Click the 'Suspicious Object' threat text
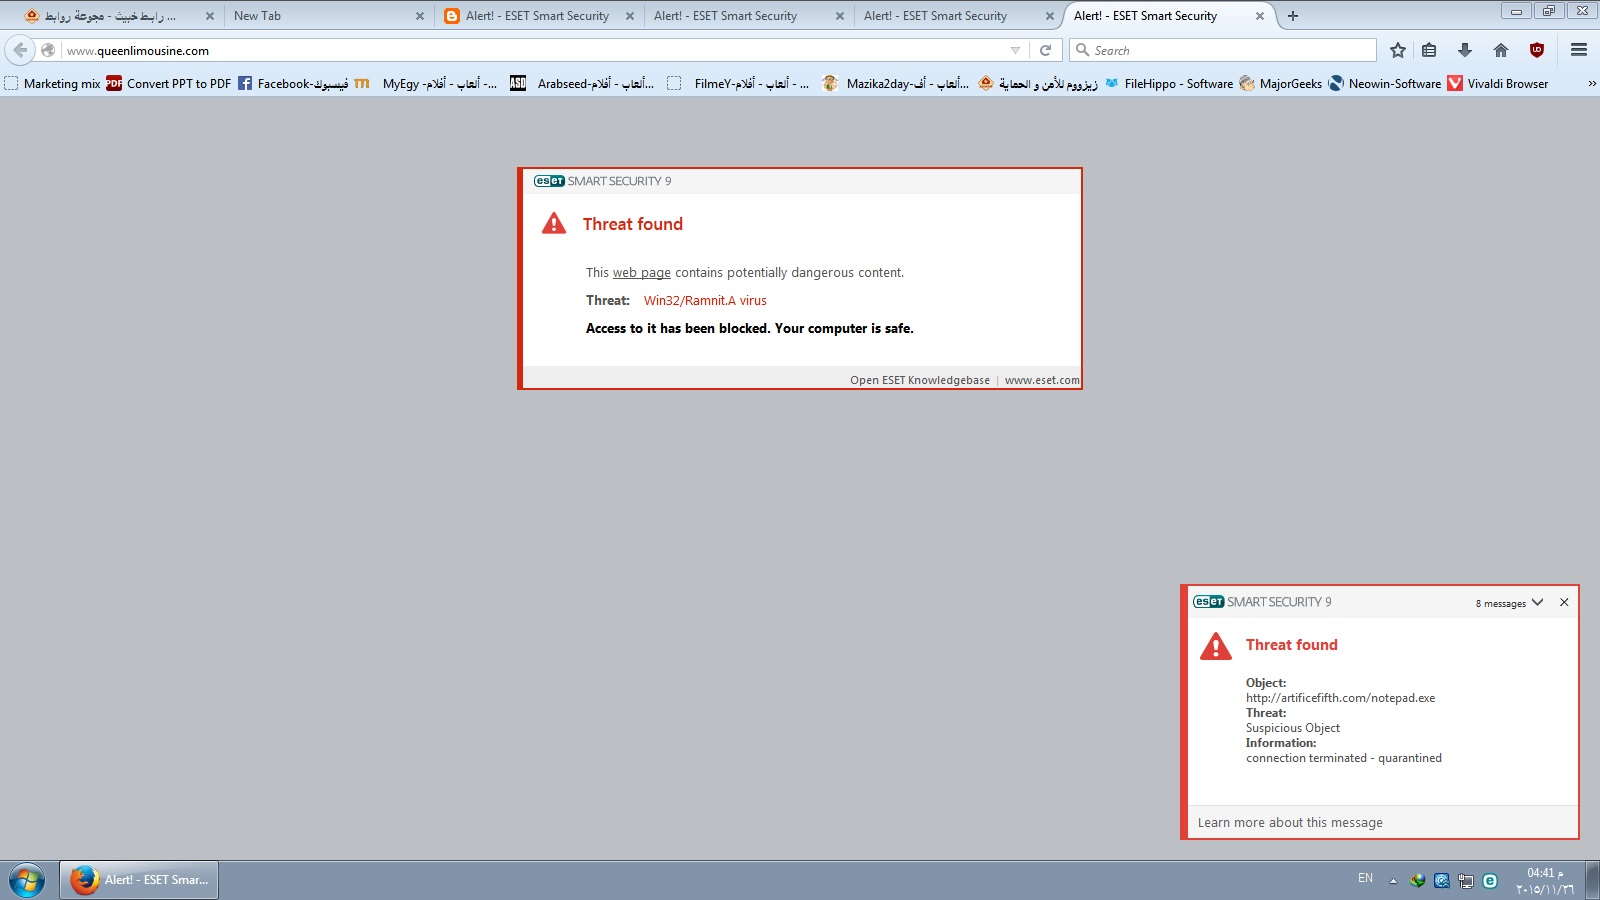 coord(1292,728)
